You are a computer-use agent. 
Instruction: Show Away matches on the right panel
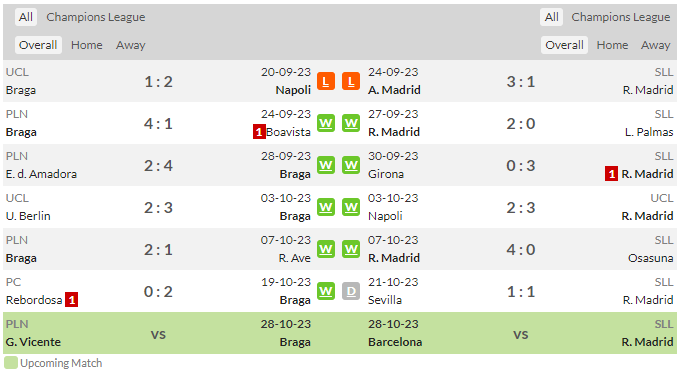655,45
